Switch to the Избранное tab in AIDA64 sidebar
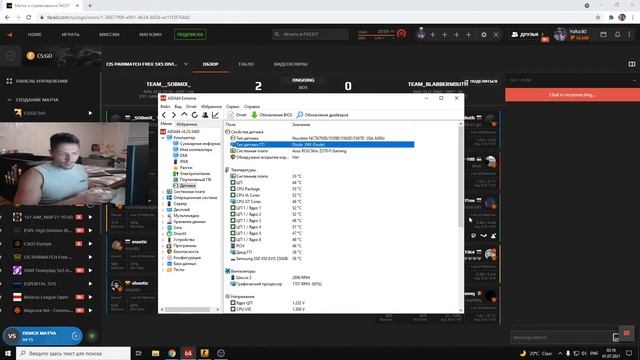The image size is (640, 360). (x=187, y=124)
